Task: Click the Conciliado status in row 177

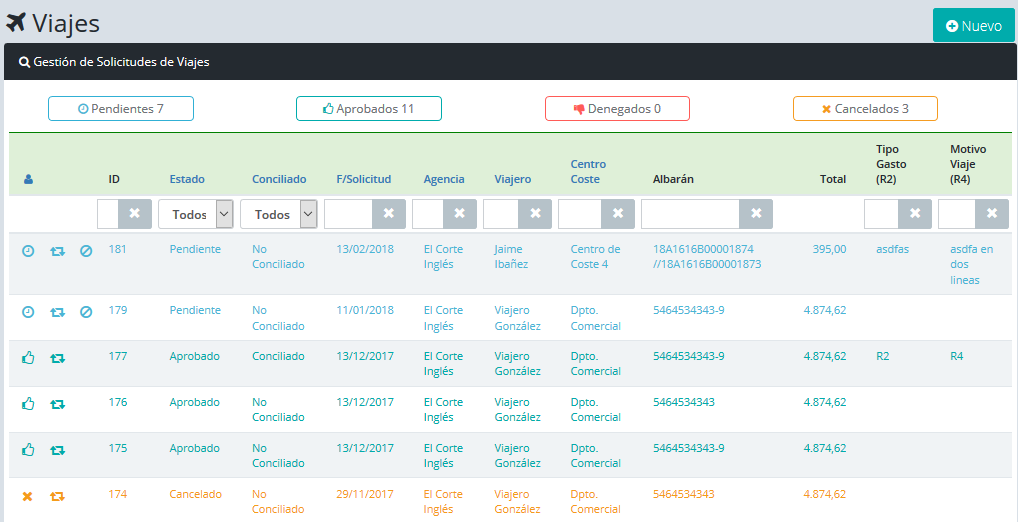Action: click(278, 356)
